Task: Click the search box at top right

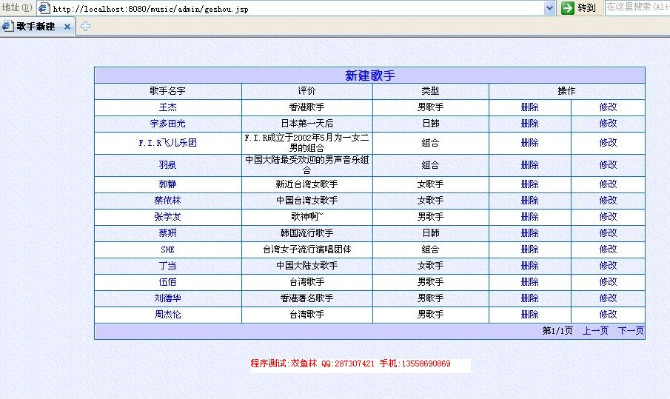Action: tap(638, 7)
